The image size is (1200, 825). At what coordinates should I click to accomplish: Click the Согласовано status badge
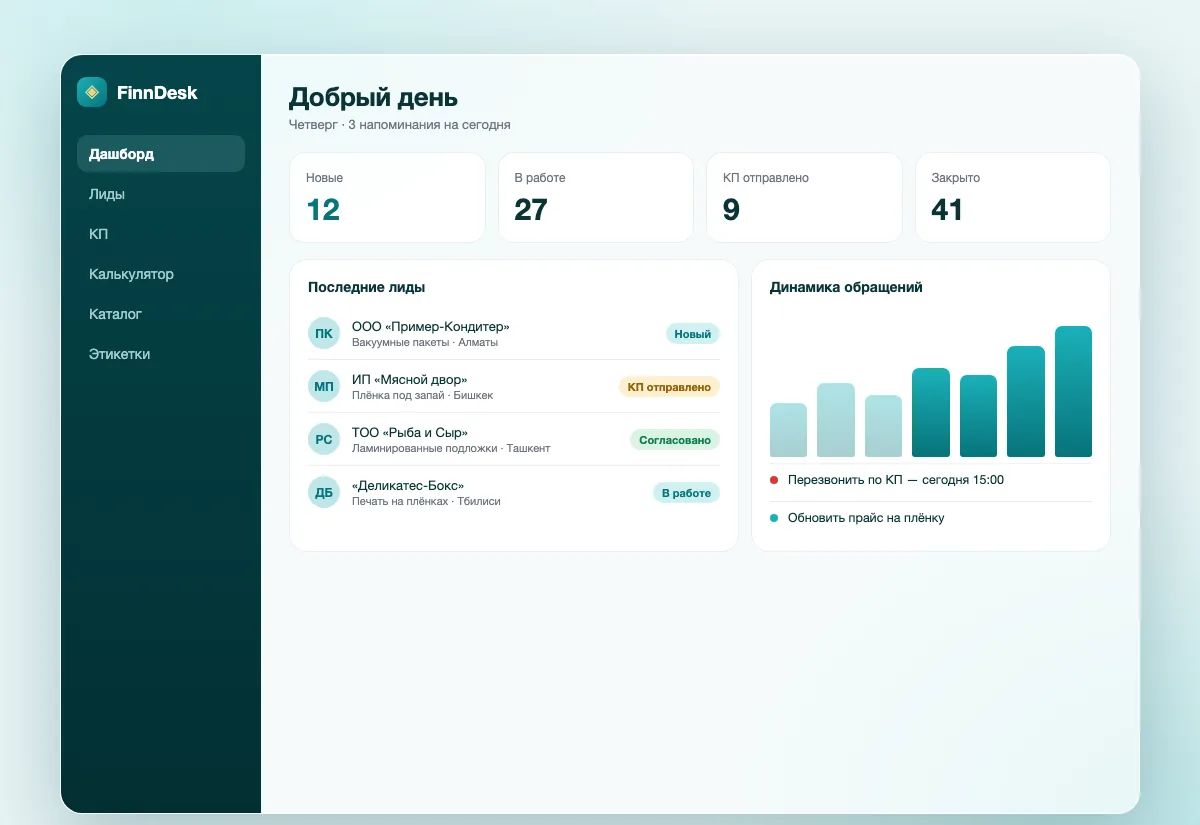point(675,440)
